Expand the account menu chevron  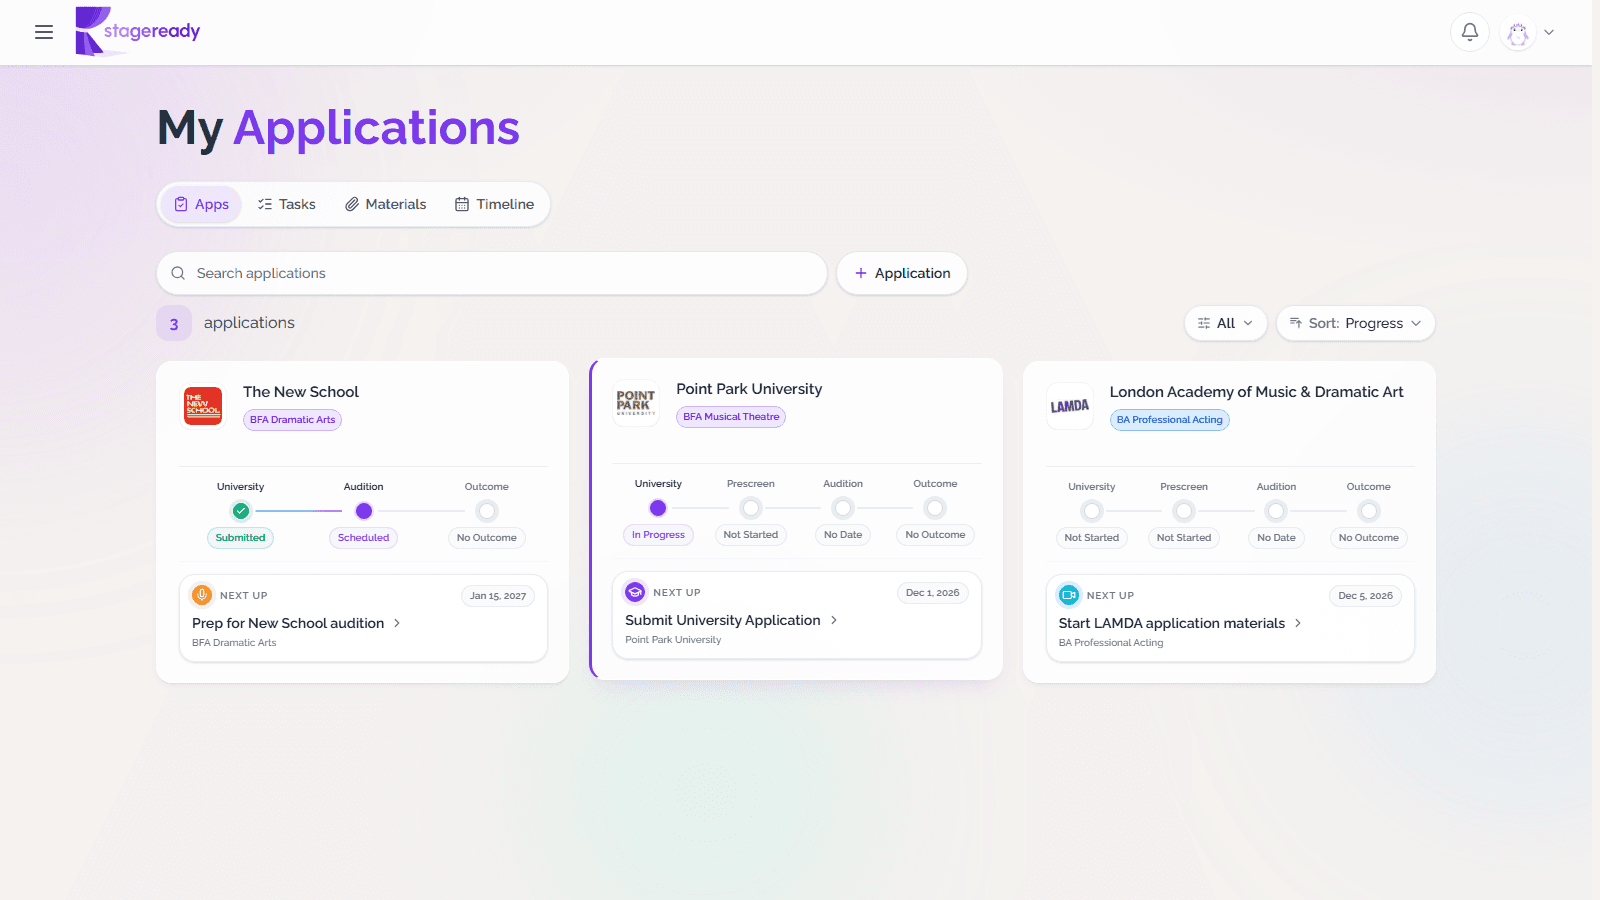(1549, 32)
